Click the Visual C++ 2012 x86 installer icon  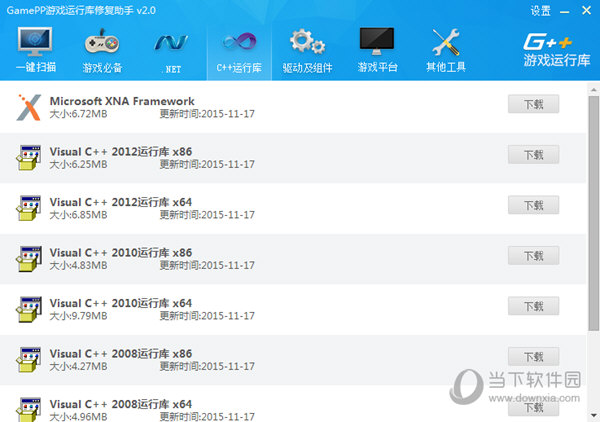click(29, 157)
